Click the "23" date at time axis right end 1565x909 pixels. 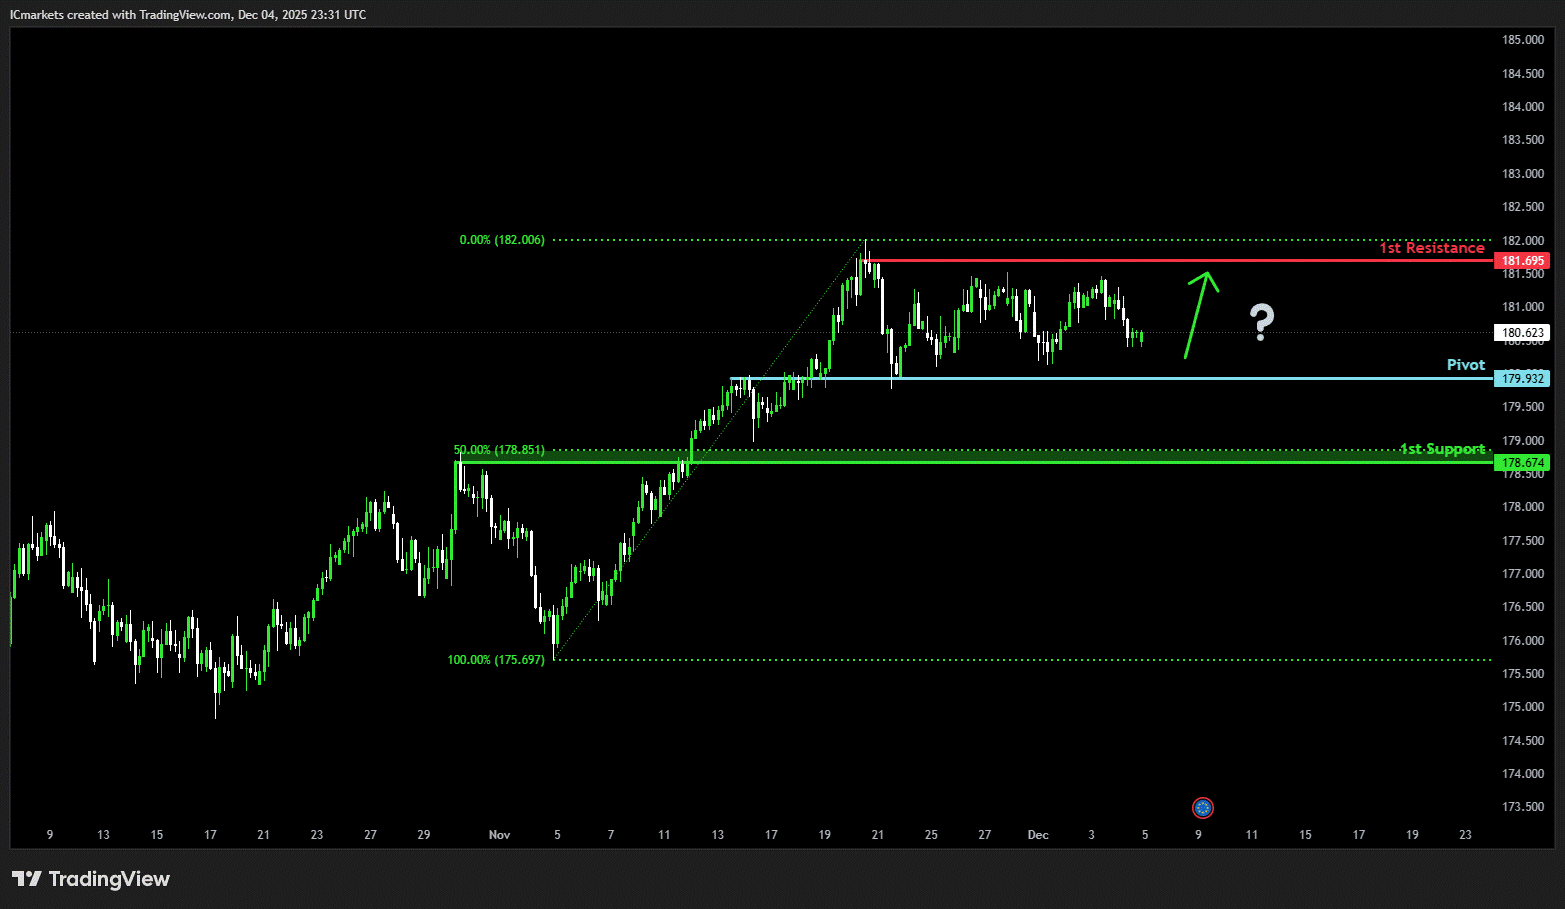pyautogui.click(x=1465, y=835)
